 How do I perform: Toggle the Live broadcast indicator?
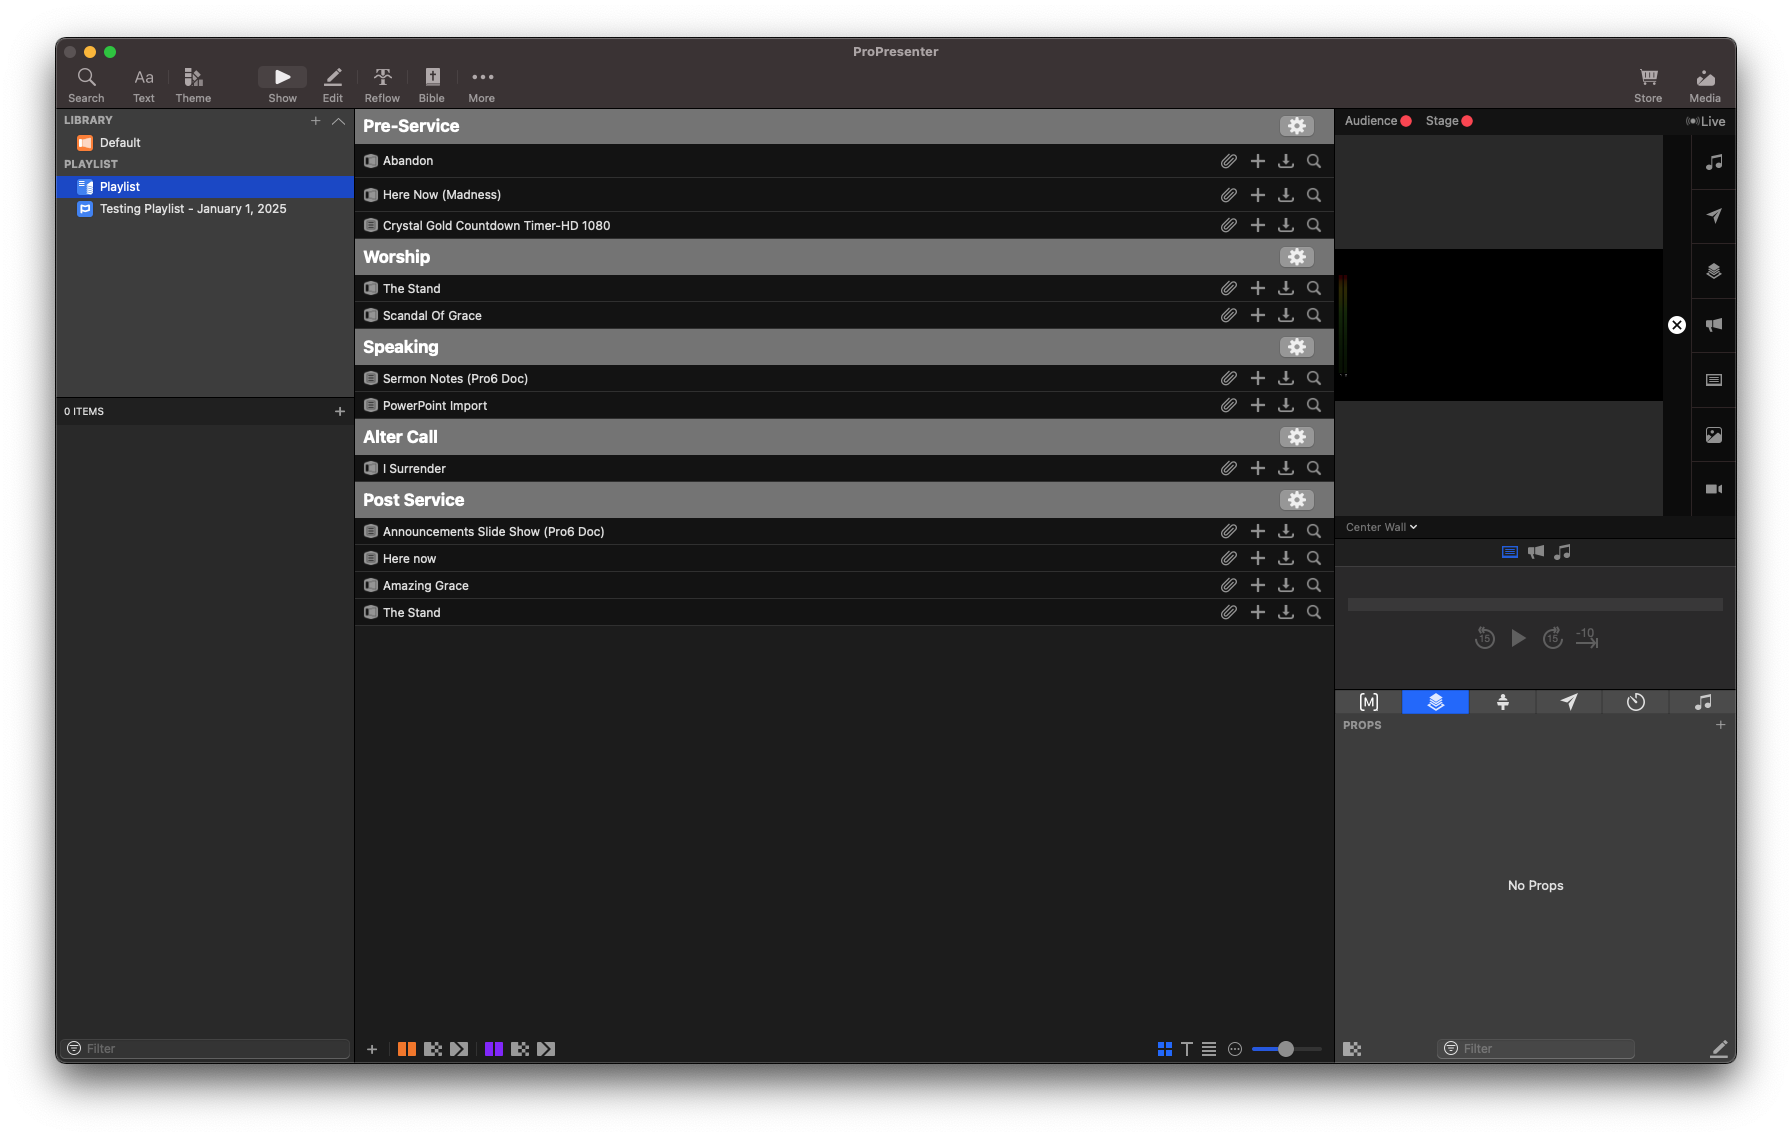[1706, 122]
